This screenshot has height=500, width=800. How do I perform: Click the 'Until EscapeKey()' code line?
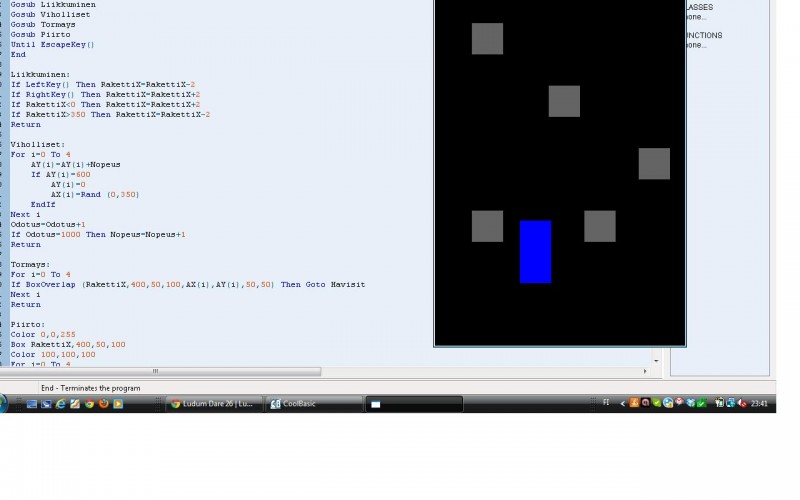[53, 44]
